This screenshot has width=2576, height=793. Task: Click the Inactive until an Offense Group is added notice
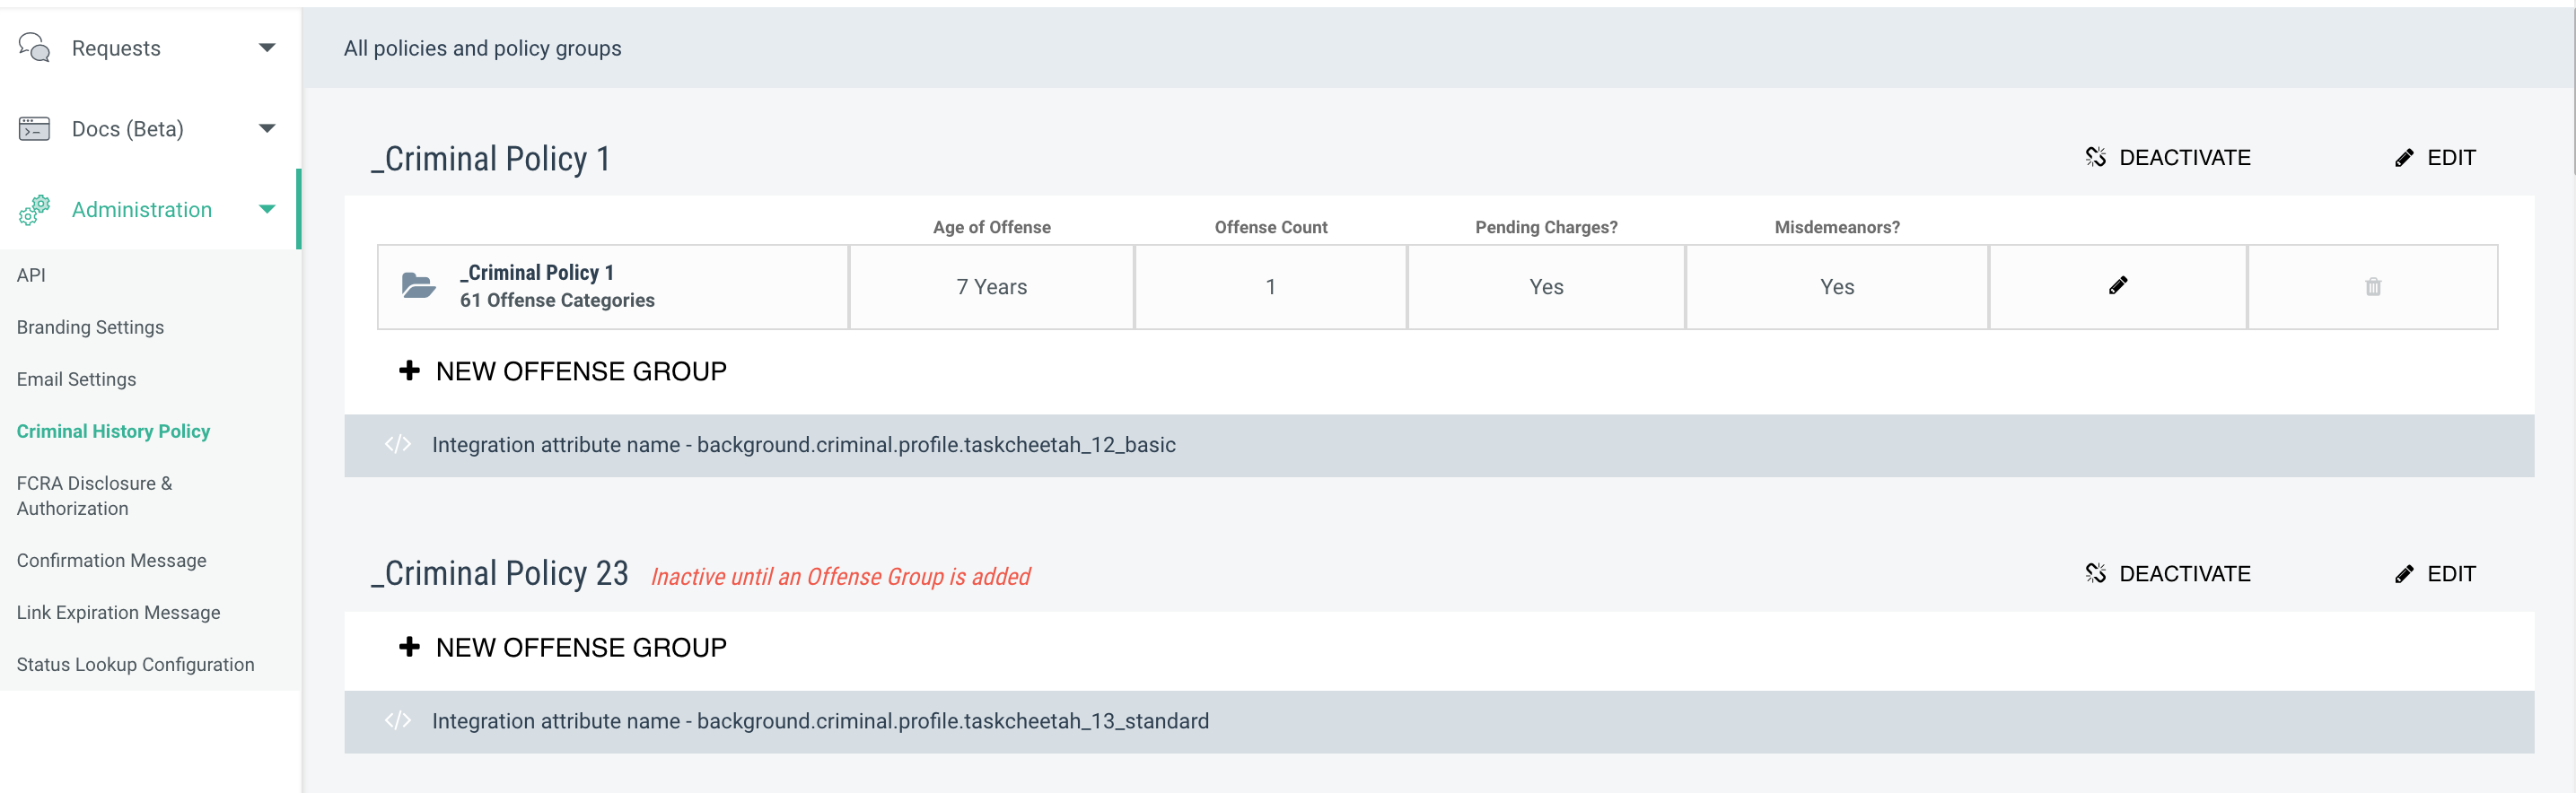click(840, 576)
